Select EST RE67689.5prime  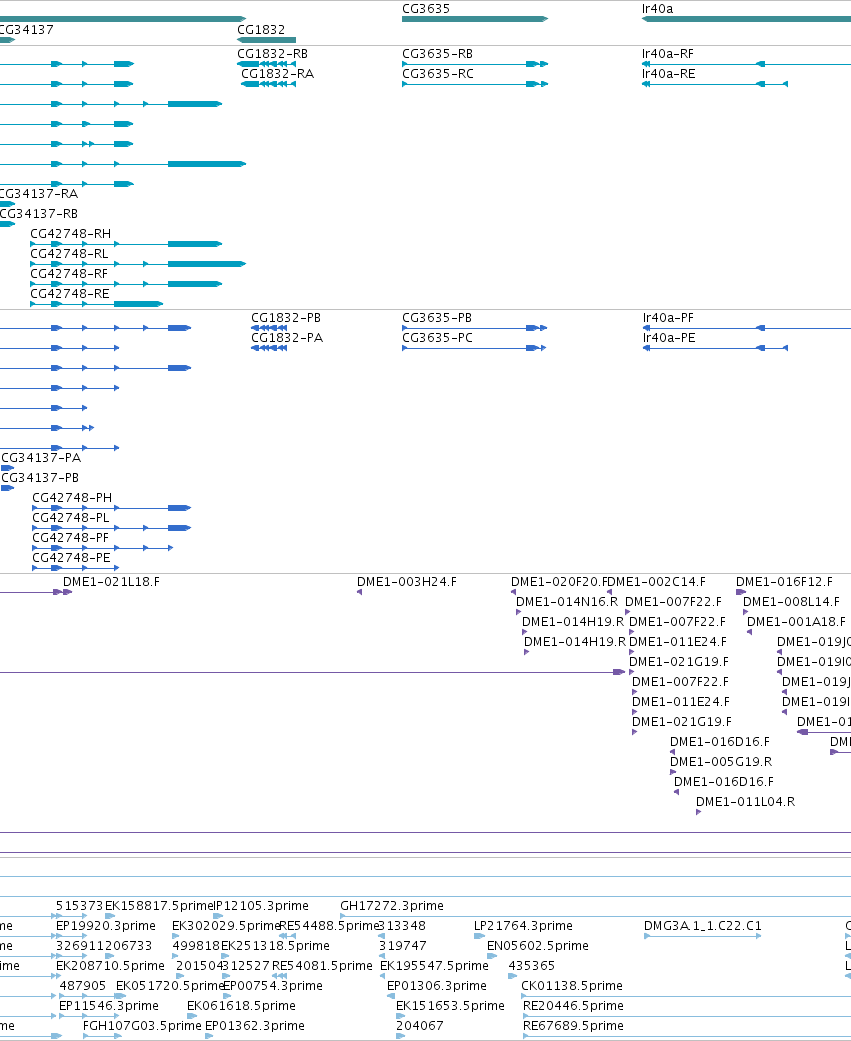point(573,1026)
